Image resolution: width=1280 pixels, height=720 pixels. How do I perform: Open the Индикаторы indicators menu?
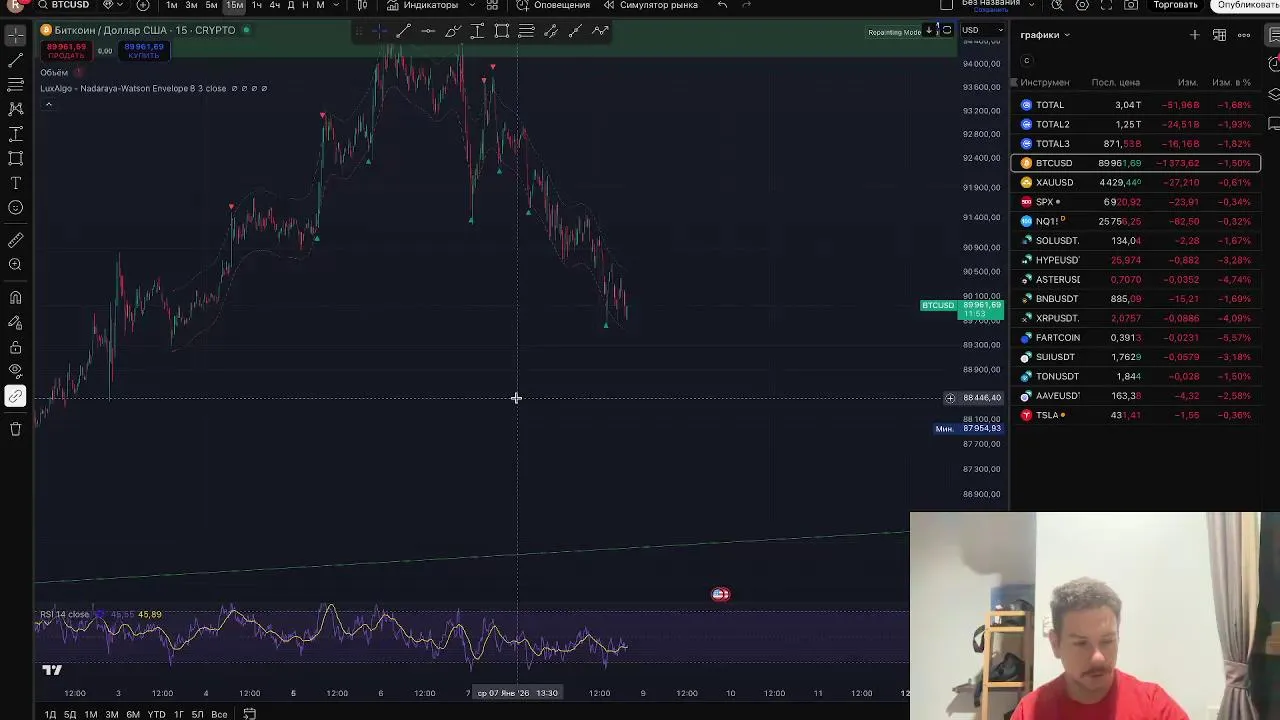pos(423,5)
